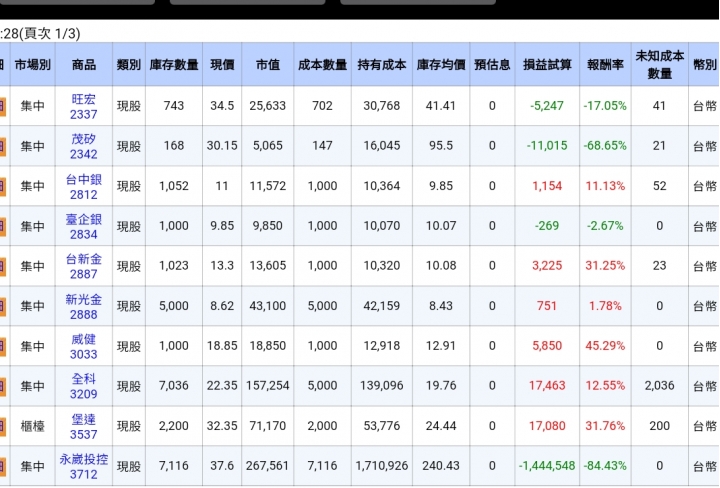
Task: Click the 商品 column header
Action: coord(84,65)
